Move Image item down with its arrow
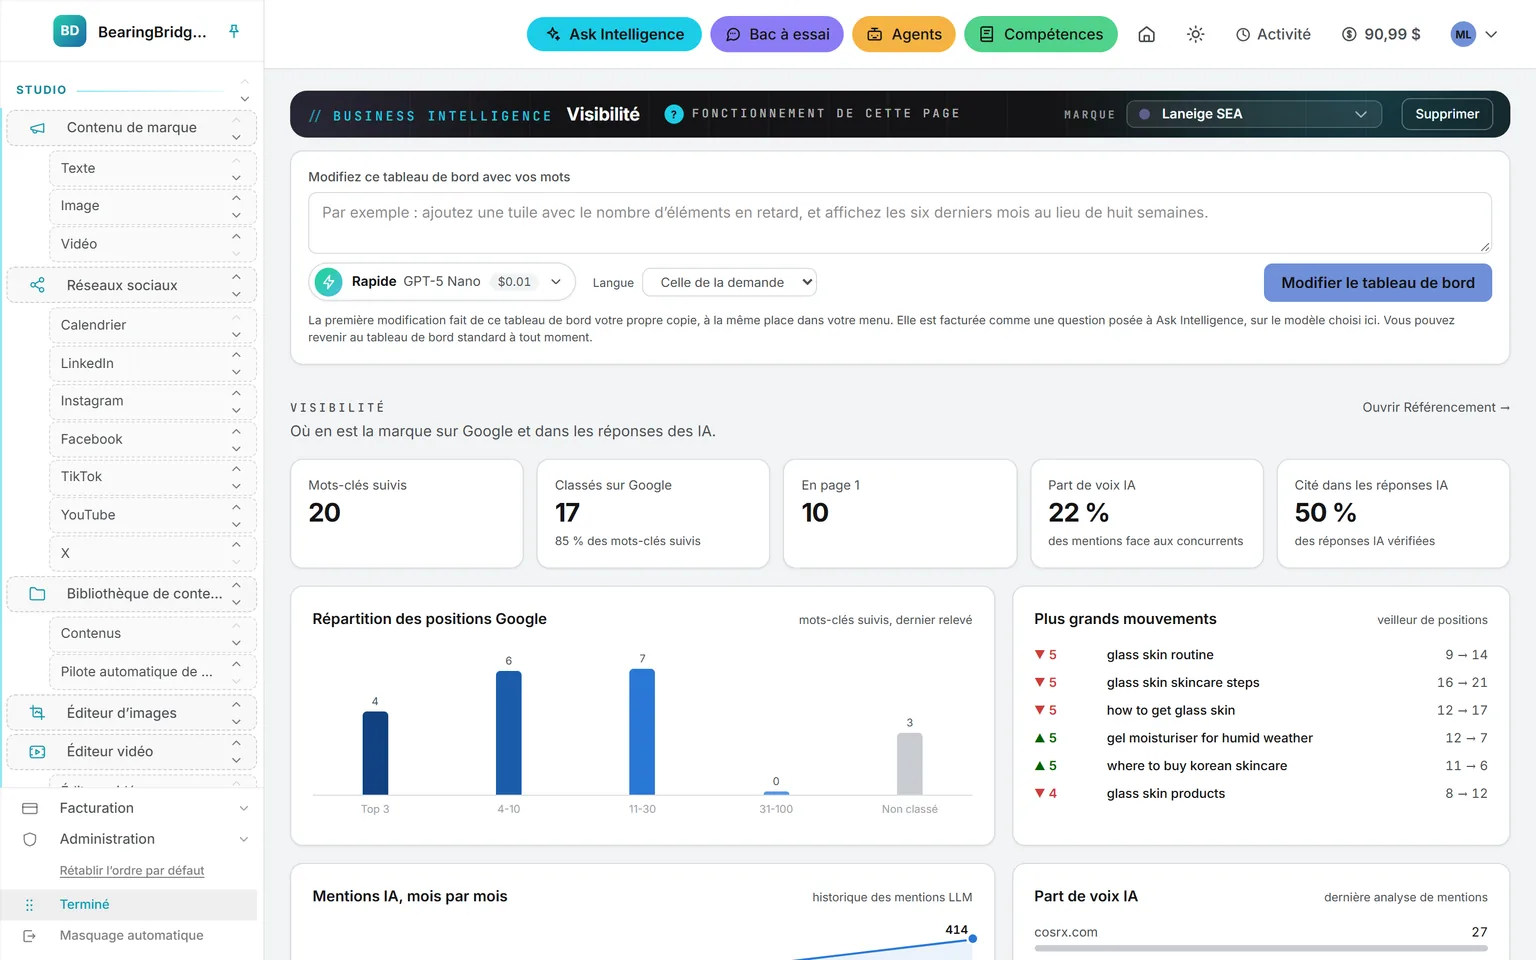1536x960 pixels. (x=236, y=215)
